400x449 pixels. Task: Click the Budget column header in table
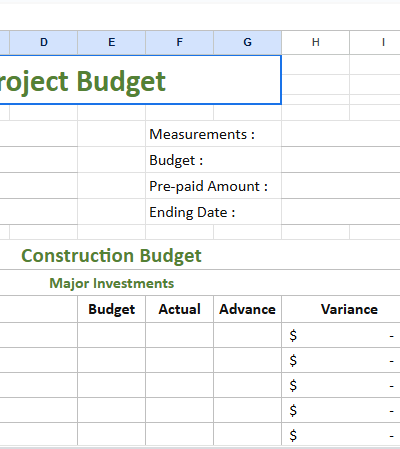click(x=112, y=309)
